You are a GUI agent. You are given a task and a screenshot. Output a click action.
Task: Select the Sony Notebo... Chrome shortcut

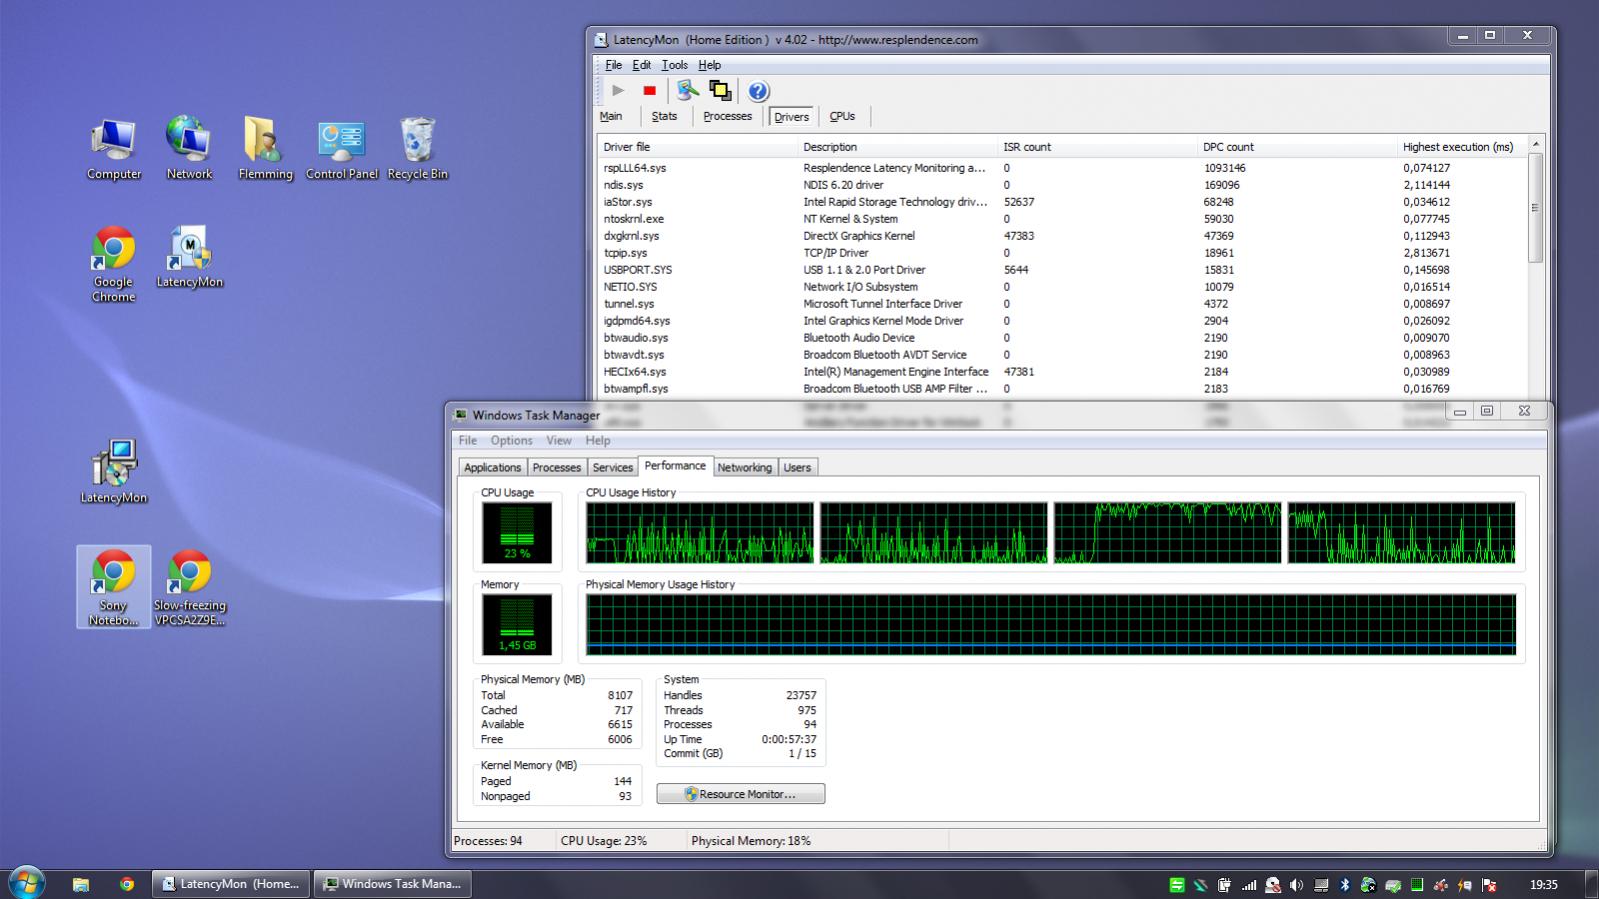(x=113, y=586)
